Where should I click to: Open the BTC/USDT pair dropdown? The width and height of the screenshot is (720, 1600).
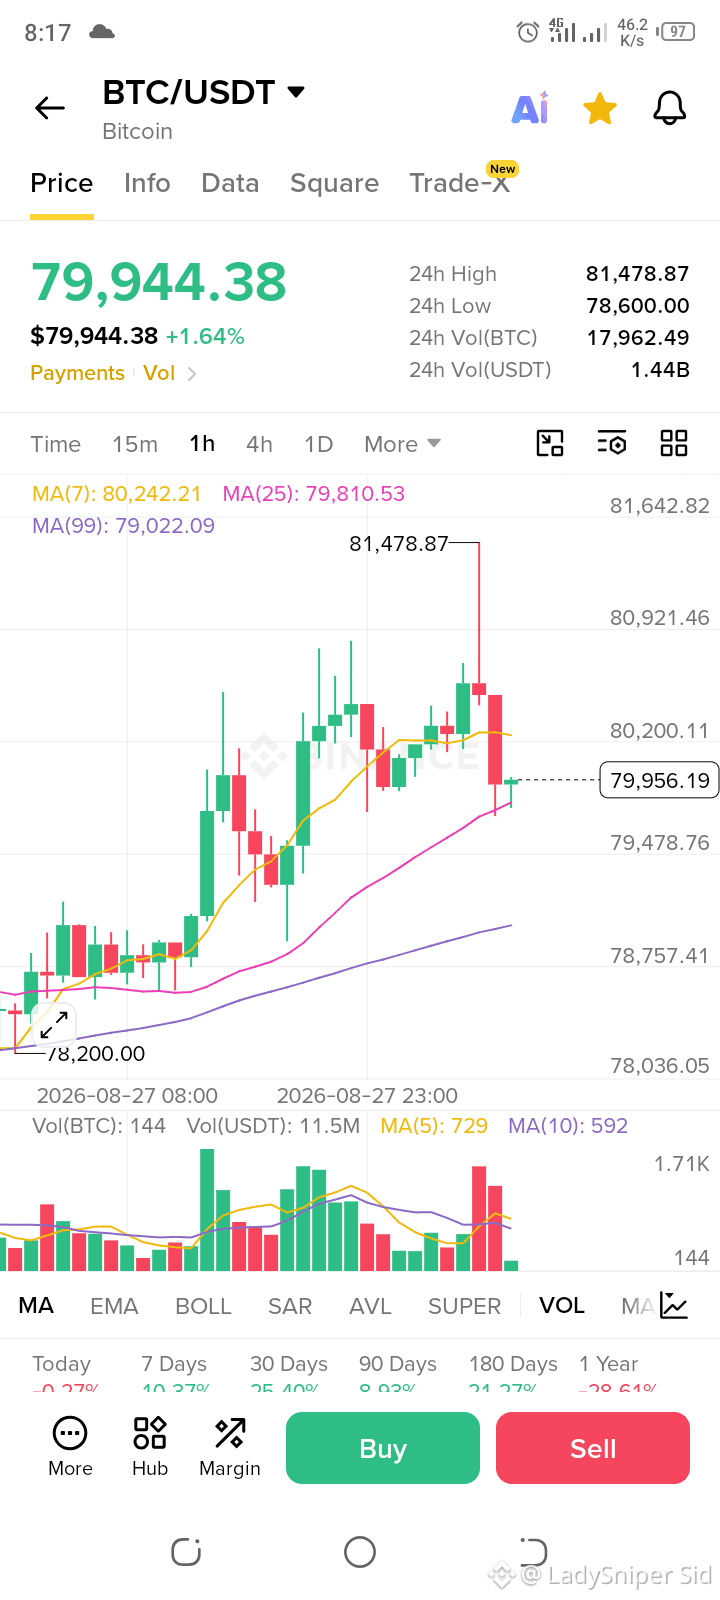click(204, 92)
